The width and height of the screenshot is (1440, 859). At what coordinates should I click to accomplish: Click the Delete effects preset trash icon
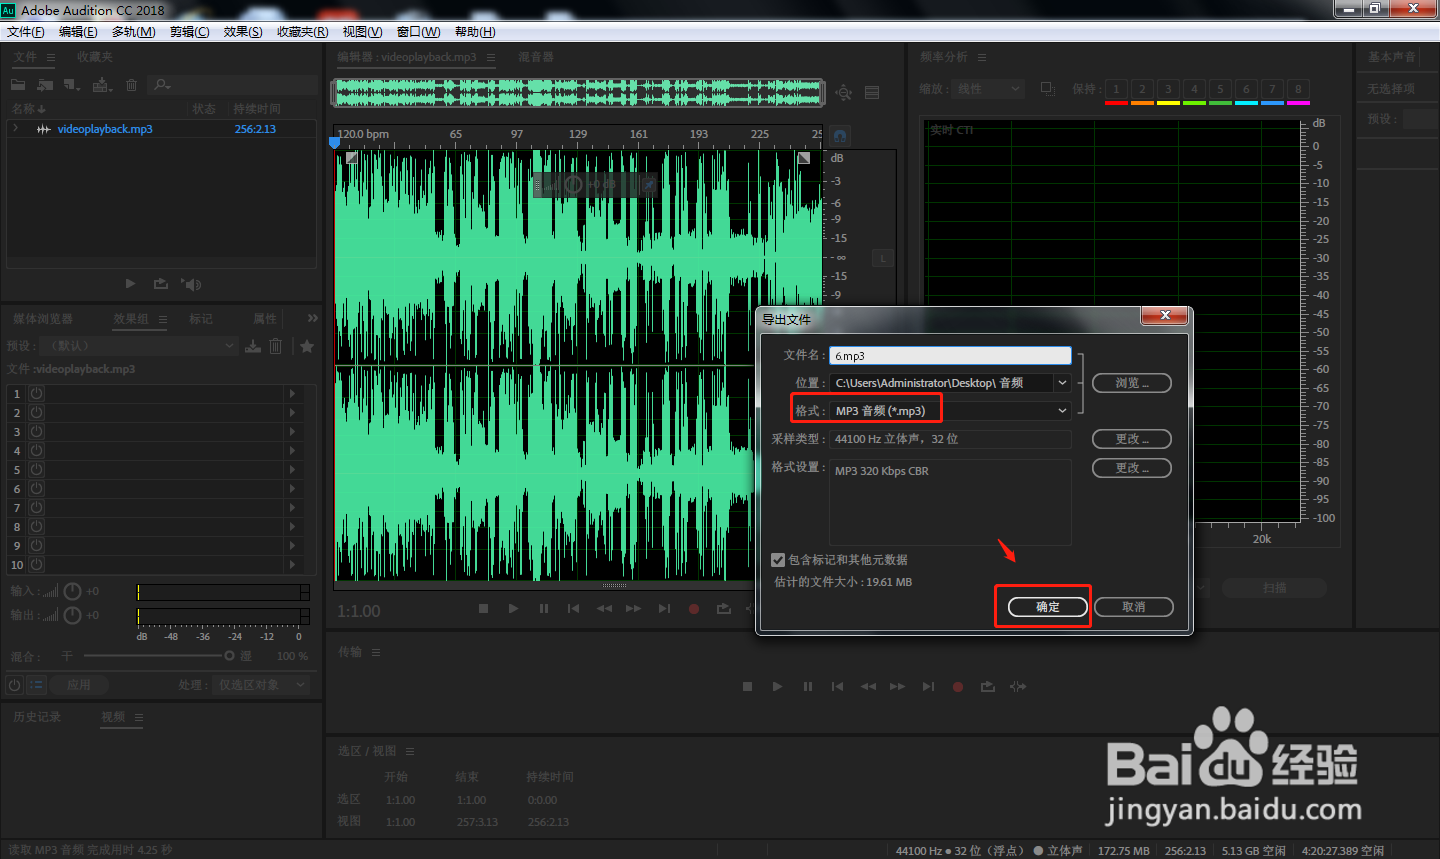pyautogui.click(x=276, y=346)
